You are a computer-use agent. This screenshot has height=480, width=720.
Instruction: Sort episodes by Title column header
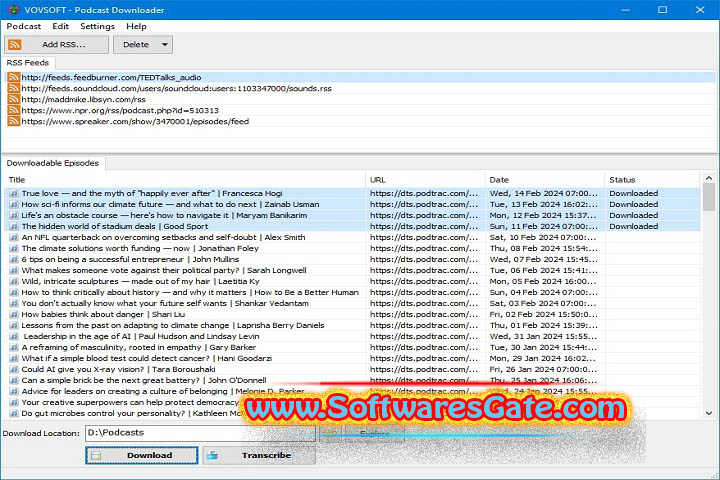[x=185, y=180]
